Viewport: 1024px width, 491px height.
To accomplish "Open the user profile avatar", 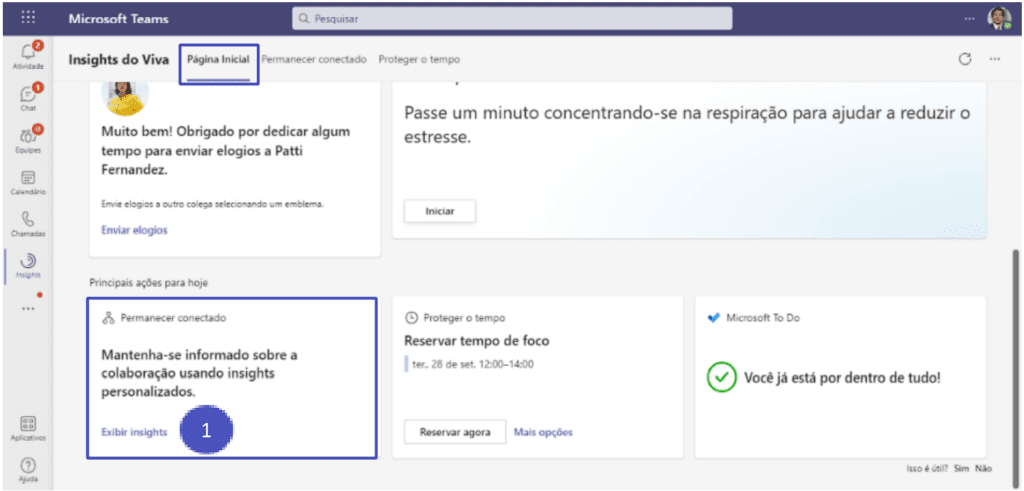I will click(x=999, y=18).
